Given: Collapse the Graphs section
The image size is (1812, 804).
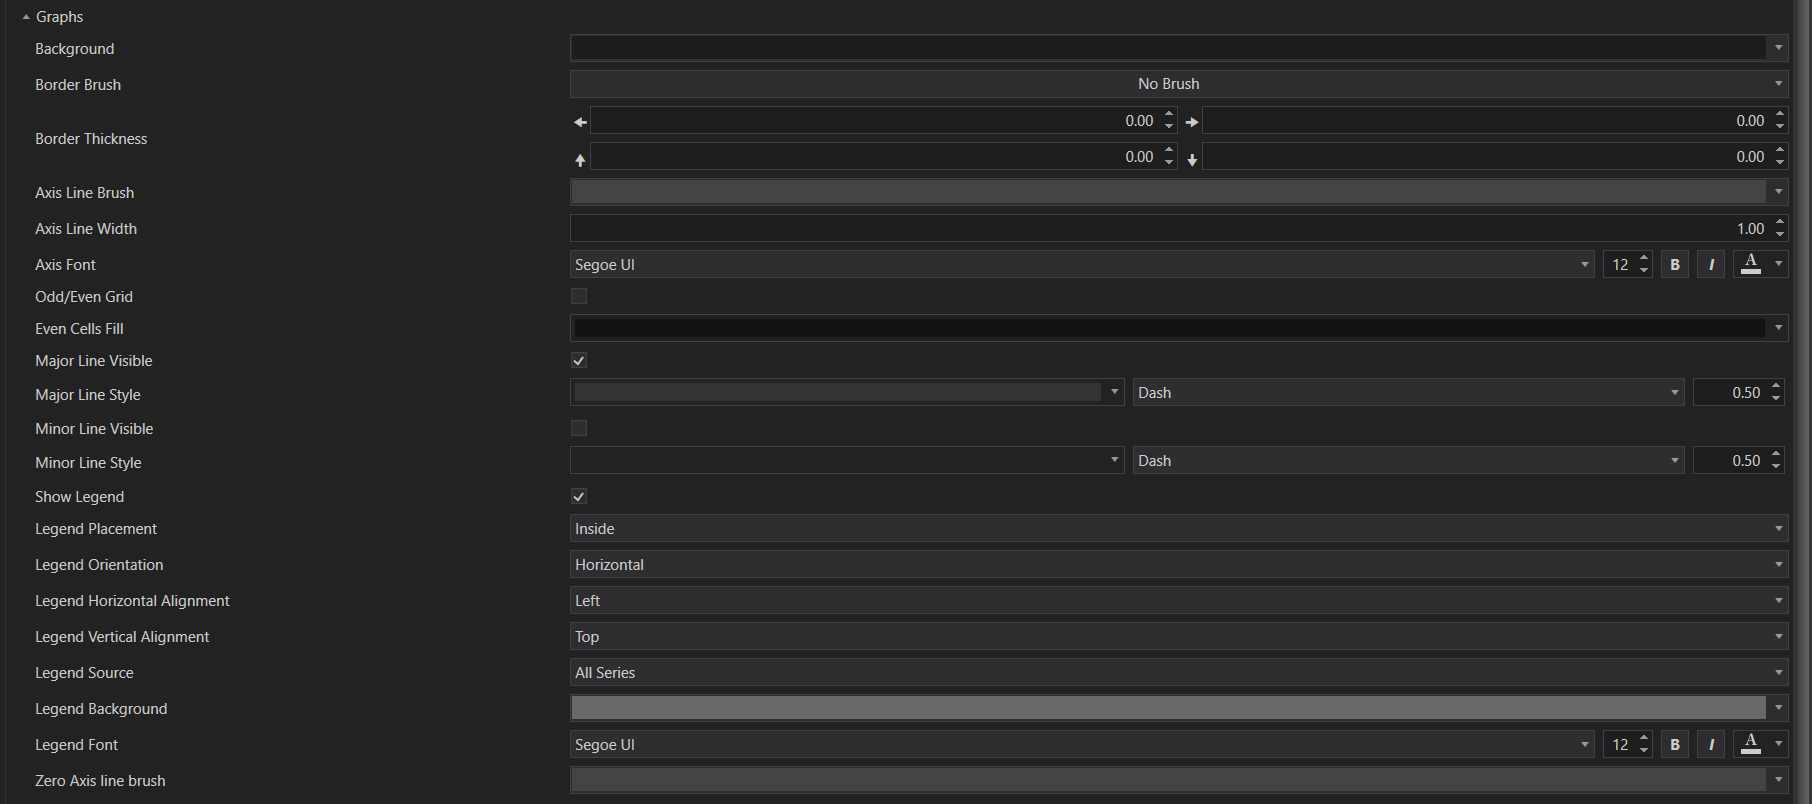Looking at the screenshot, I should pos(26,17).
